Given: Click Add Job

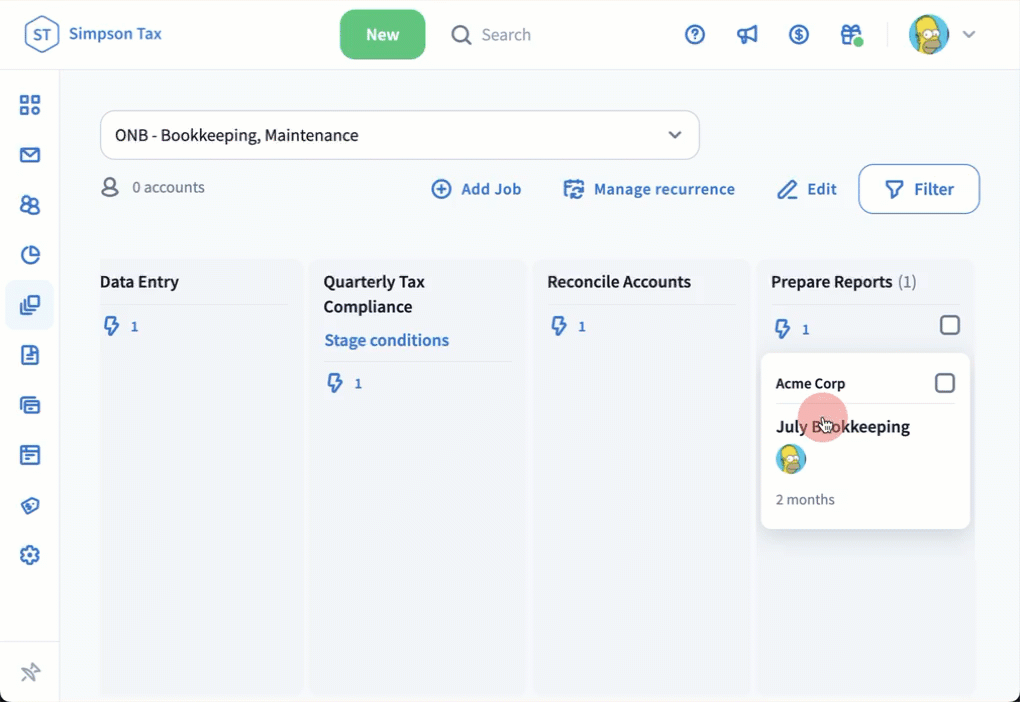Looking at the screenshot, I should pos(477,189).
